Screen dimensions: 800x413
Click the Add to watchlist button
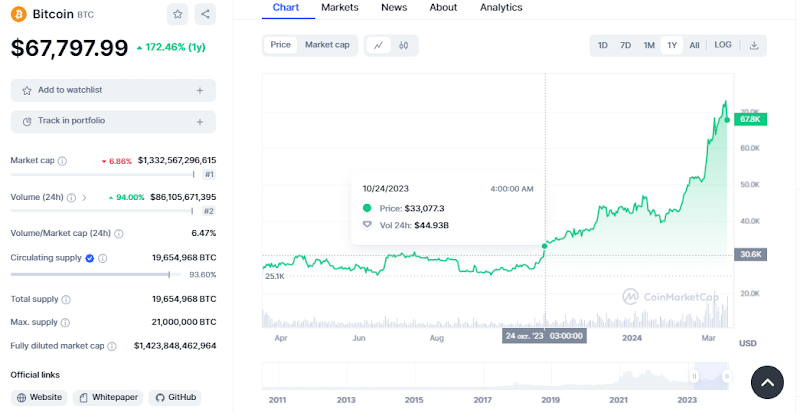(113, 90)
